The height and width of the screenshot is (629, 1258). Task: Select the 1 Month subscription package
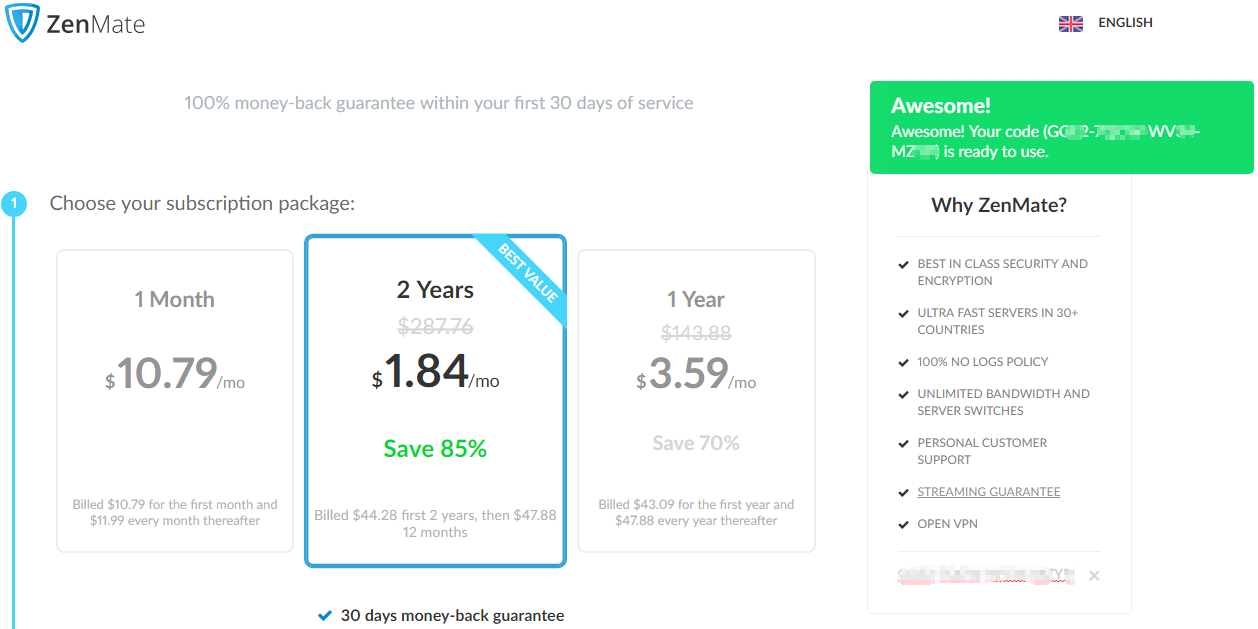[175, 401]
